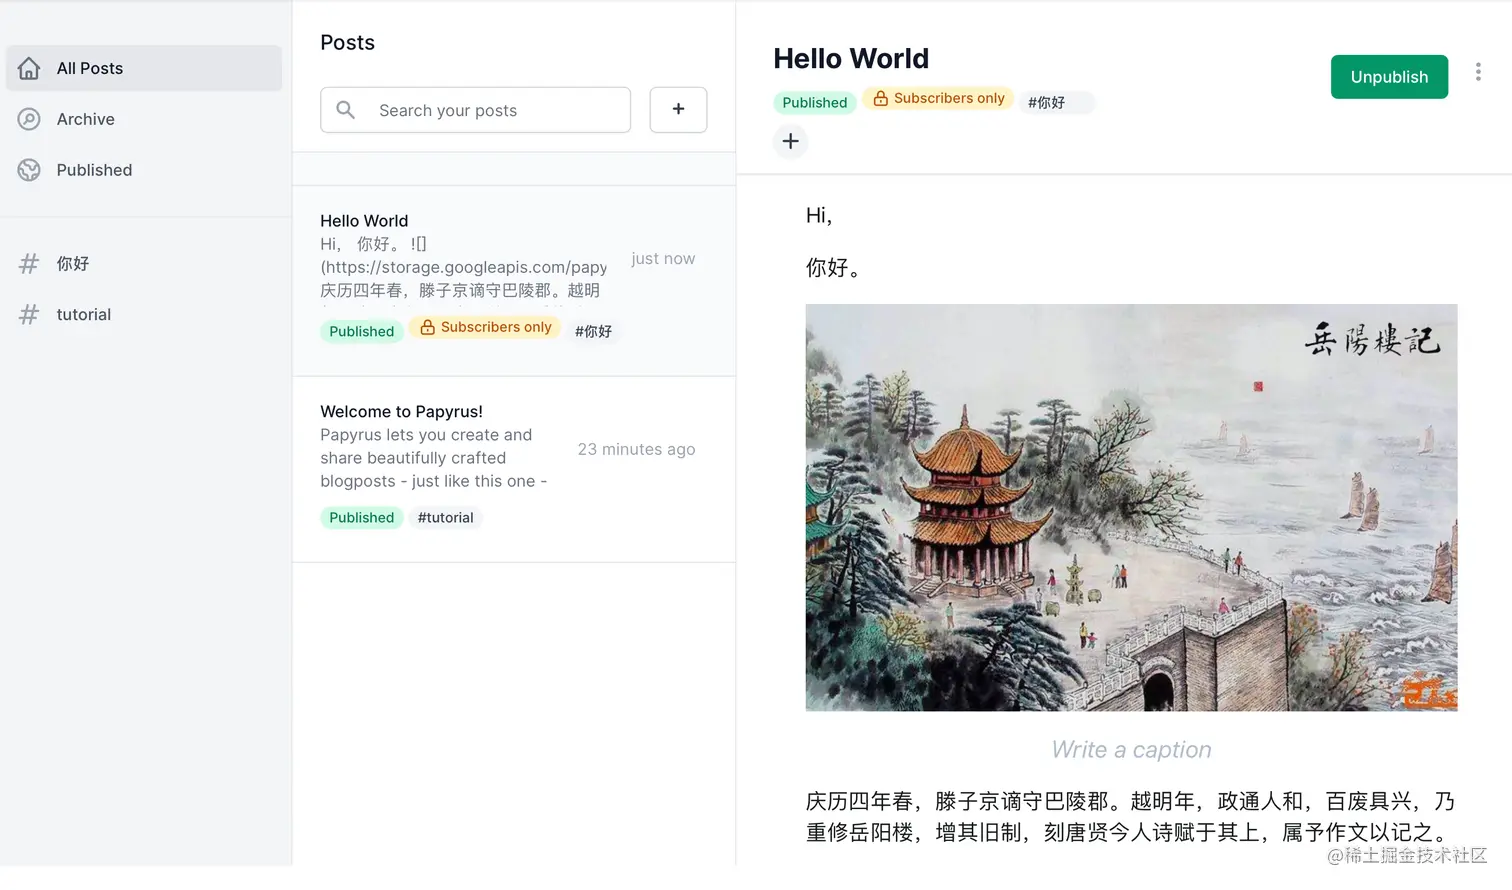Click Subscribers only badge in post header

[x=938, y=98]
